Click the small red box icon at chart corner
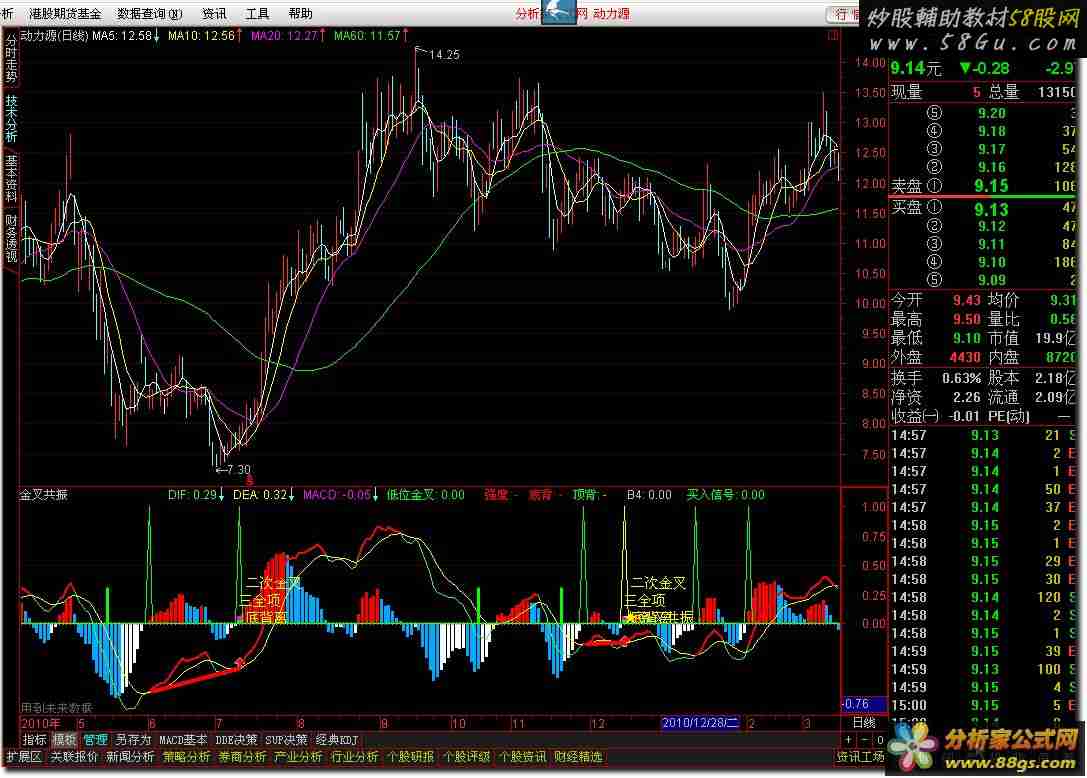 click(833, 35)
